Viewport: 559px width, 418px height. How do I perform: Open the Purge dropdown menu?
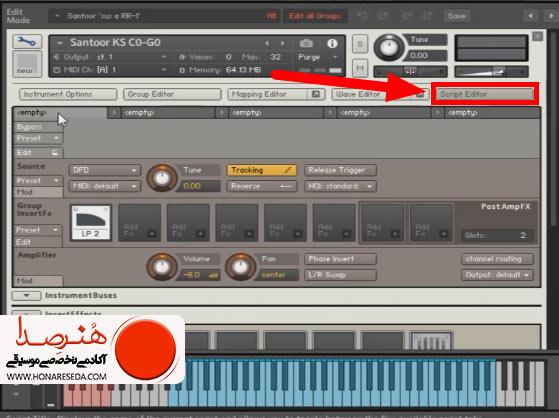coord(318,57)
